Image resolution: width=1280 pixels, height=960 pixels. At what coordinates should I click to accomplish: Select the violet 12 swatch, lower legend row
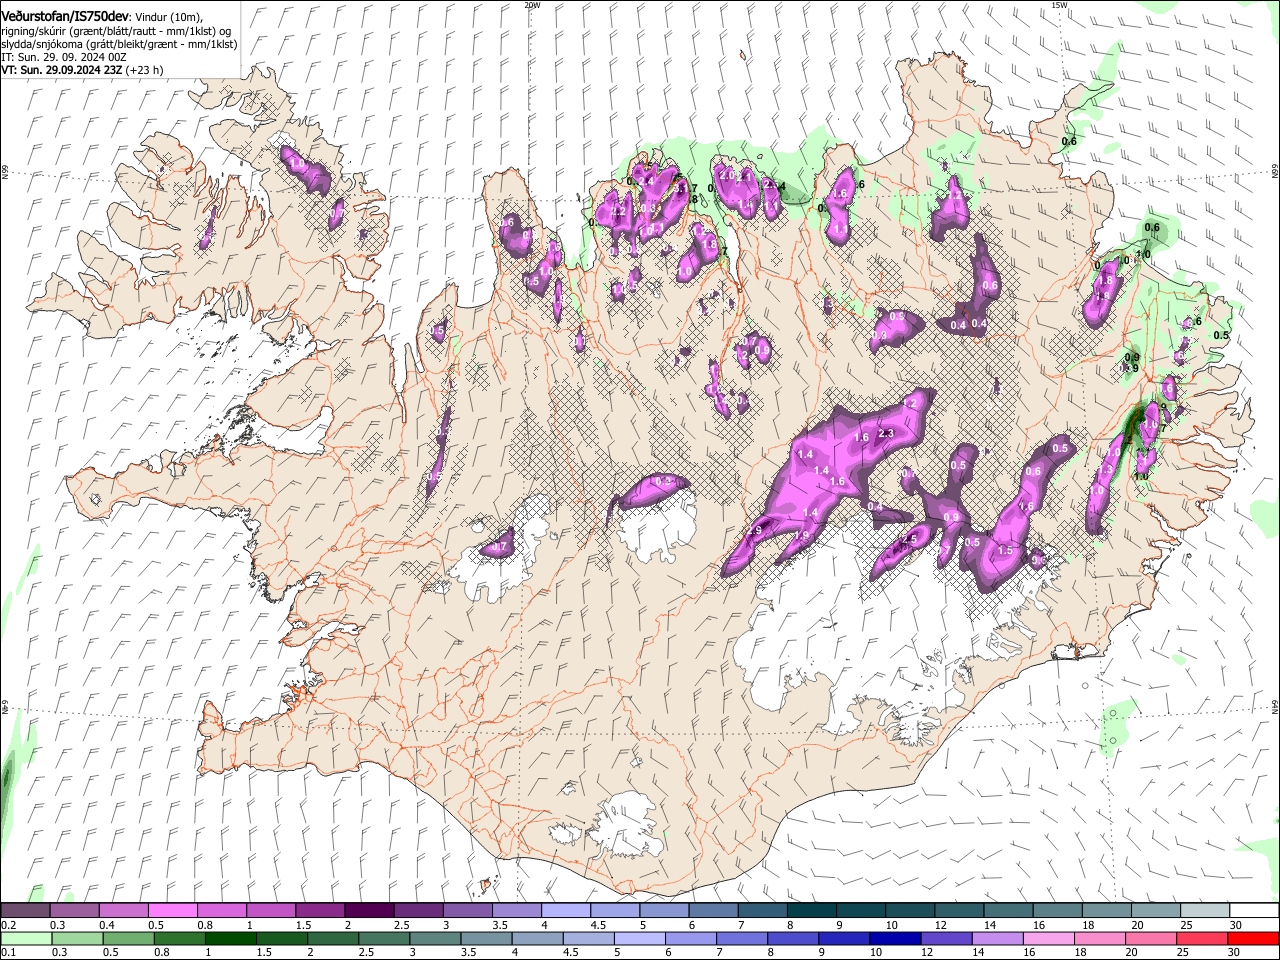pyautogui.click(x=946, y=939)
